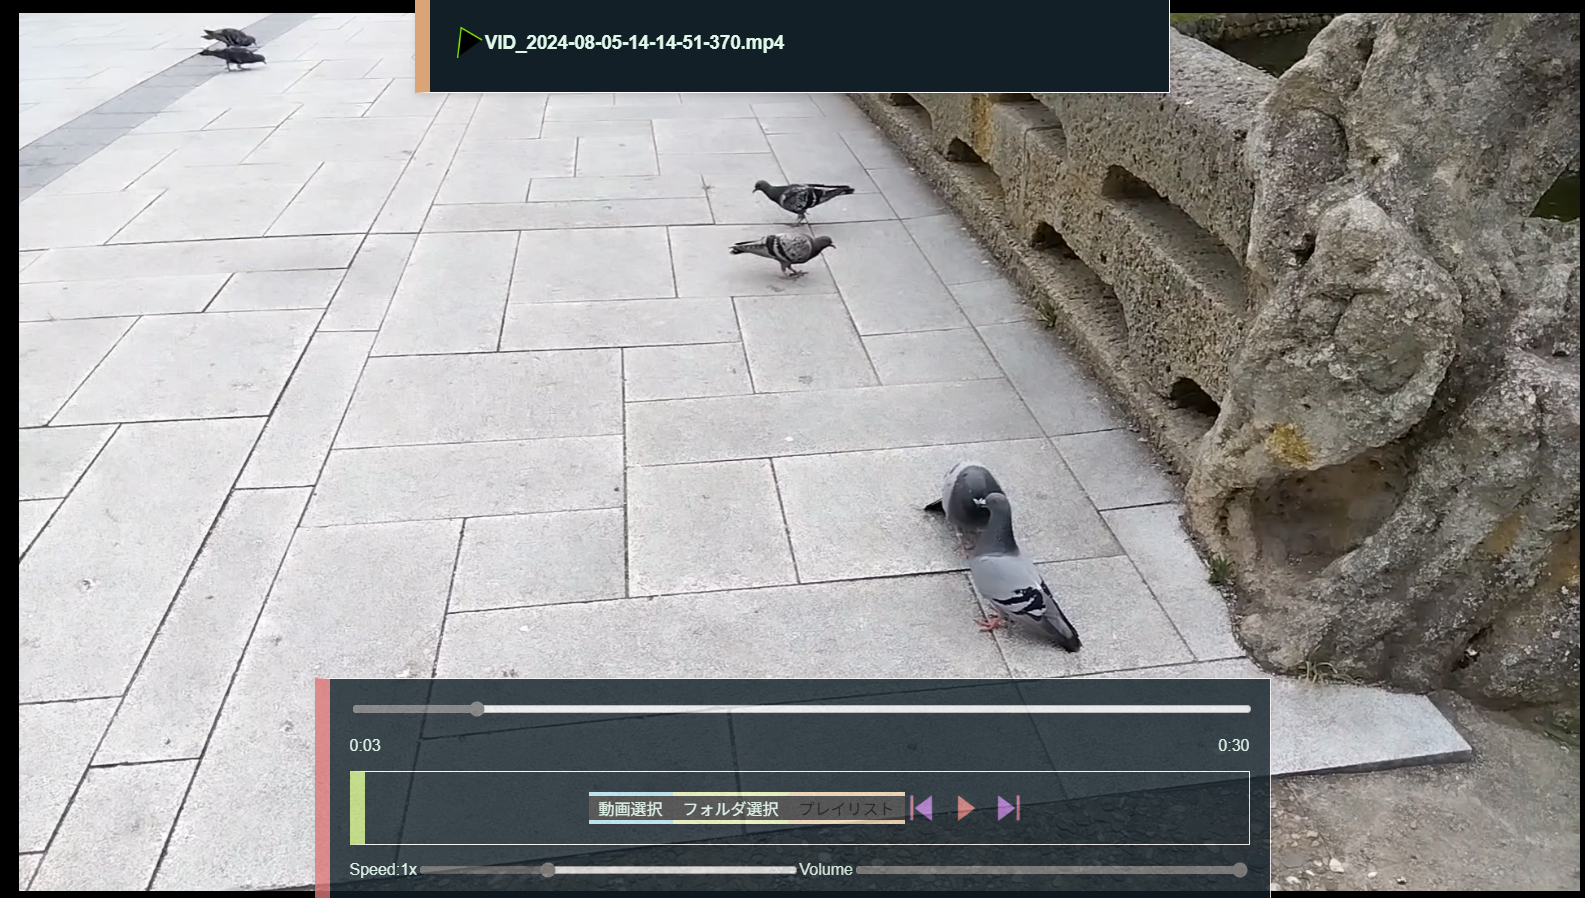Click the VID_2024-08-05-14-14-51-370.mp4 title text
The height and width of the screenshot is (898, 1585).
click(x=634, y=42)
